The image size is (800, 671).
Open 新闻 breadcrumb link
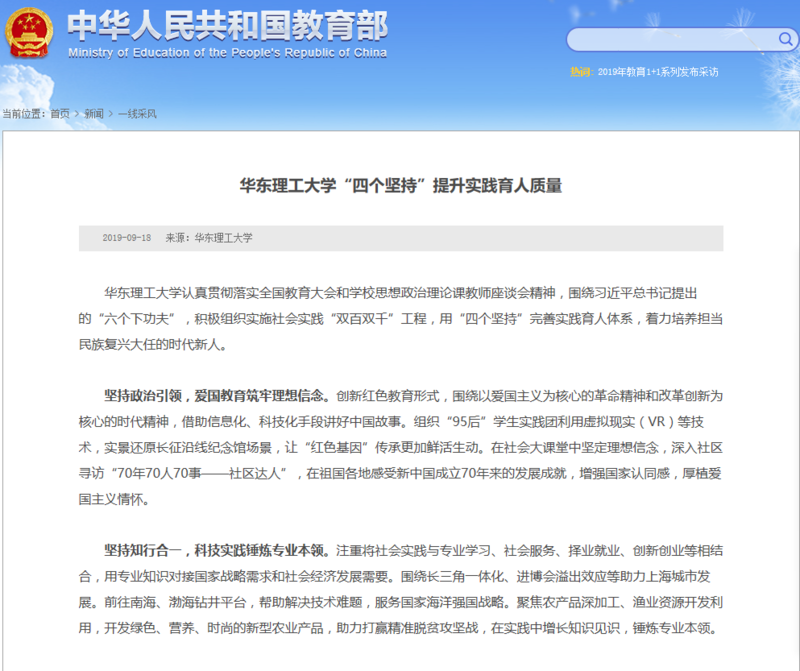(x=94, y=114)
